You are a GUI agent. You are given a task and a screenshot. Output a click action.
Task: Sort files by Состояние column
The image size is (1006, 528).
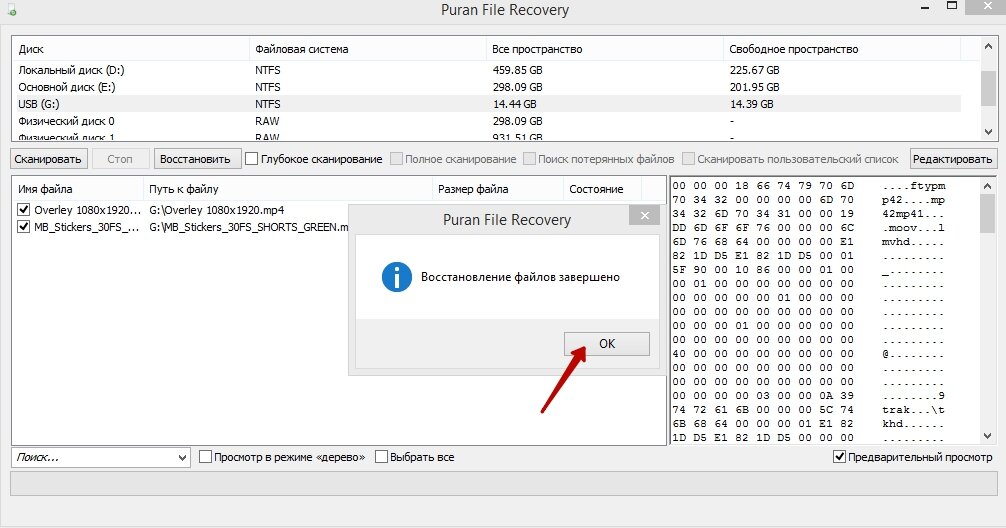pyautogui.click(x=602, y=189)
